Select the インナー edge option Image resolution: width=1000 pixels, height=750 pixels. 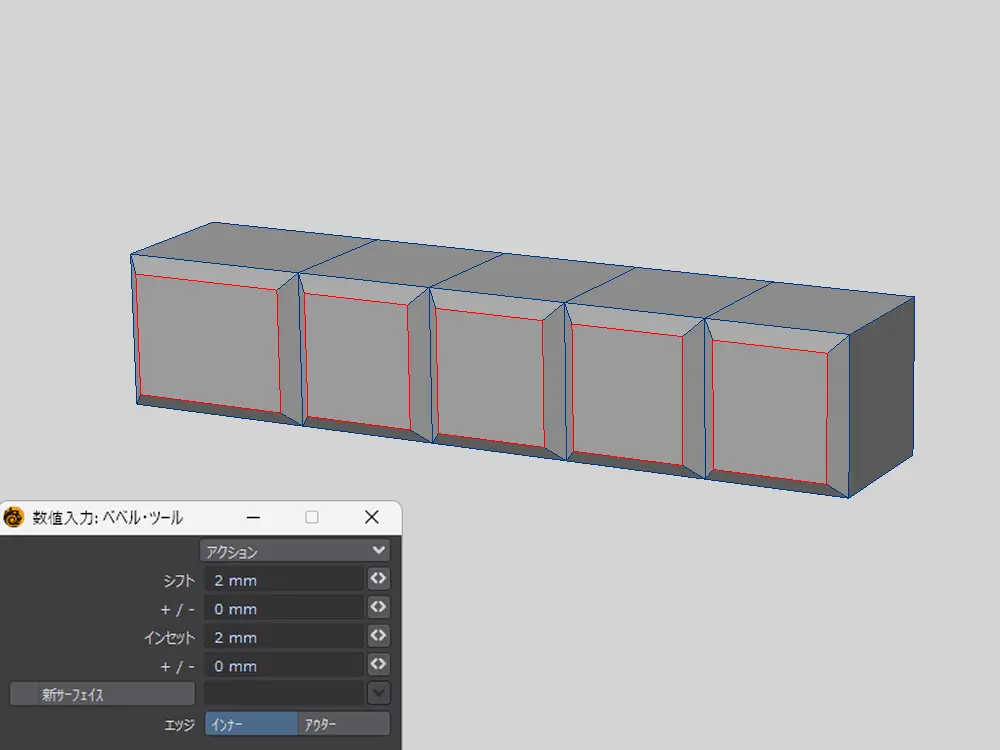(x=250, y=724)
